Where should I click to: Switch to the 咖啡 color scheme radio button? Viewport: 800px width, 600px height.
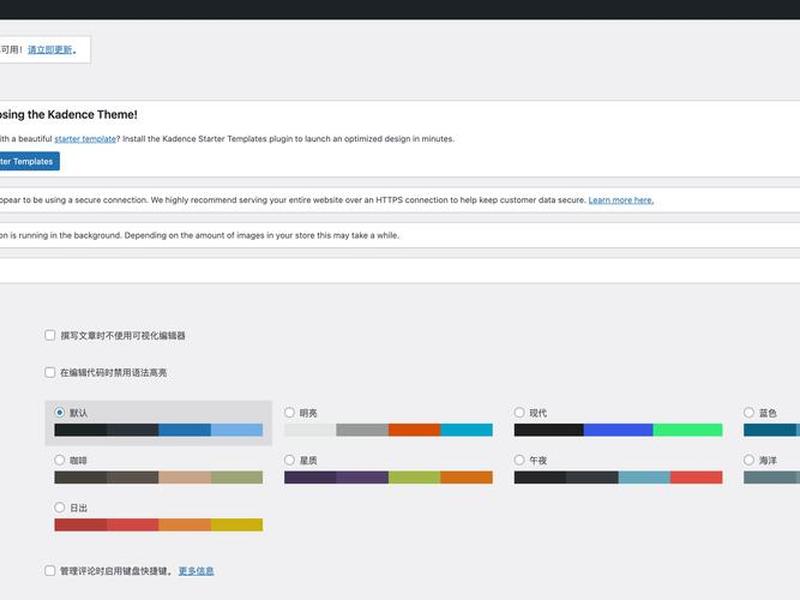coord(60,460)
